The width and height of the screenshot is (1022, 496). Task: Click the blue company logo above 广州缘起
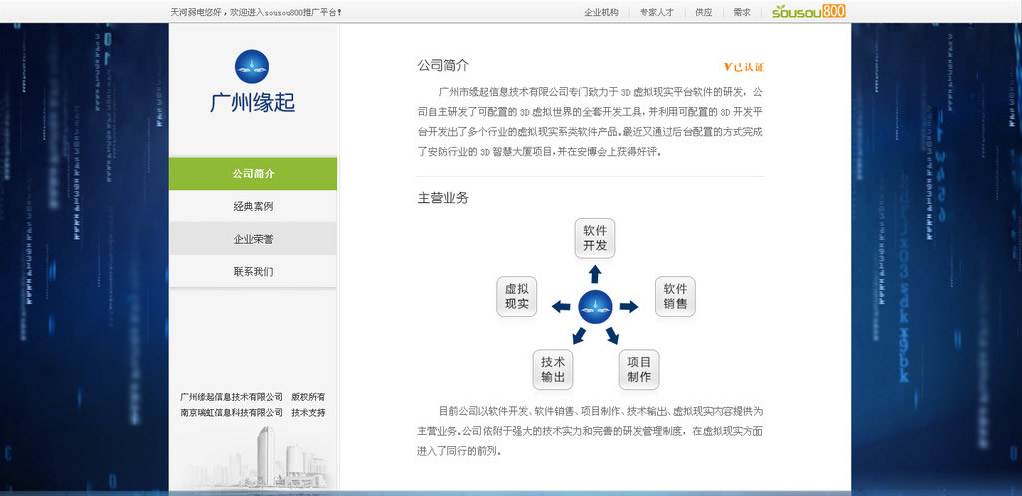pyautogui.click(x=252, y=66)
